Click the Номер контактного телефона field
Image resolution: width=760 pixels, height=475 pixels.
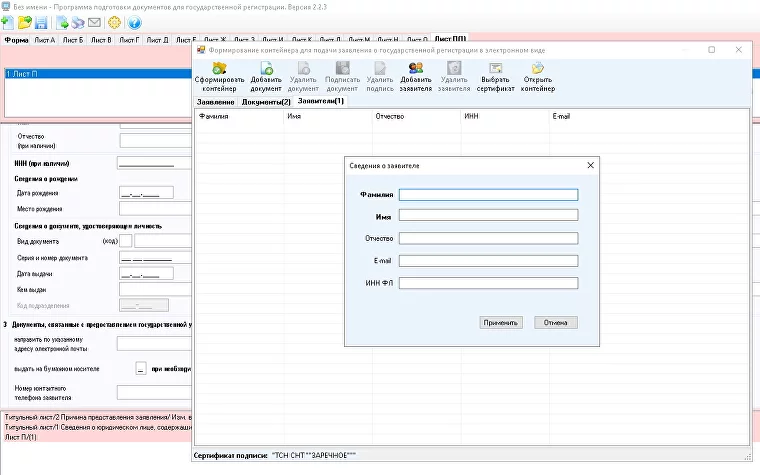click(x=155, y=393)
